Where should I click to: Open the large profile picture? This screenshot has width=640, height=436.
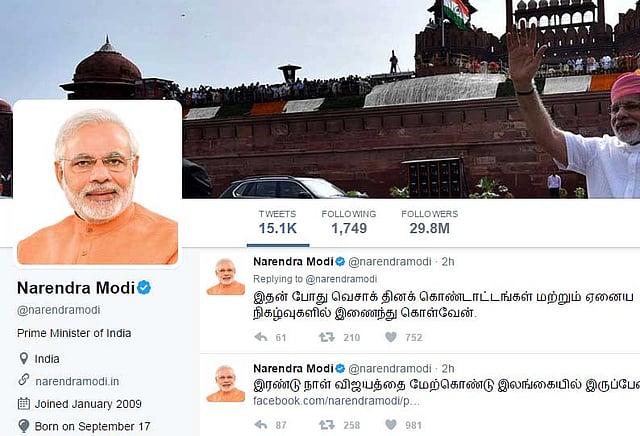[x=98, y=184]
